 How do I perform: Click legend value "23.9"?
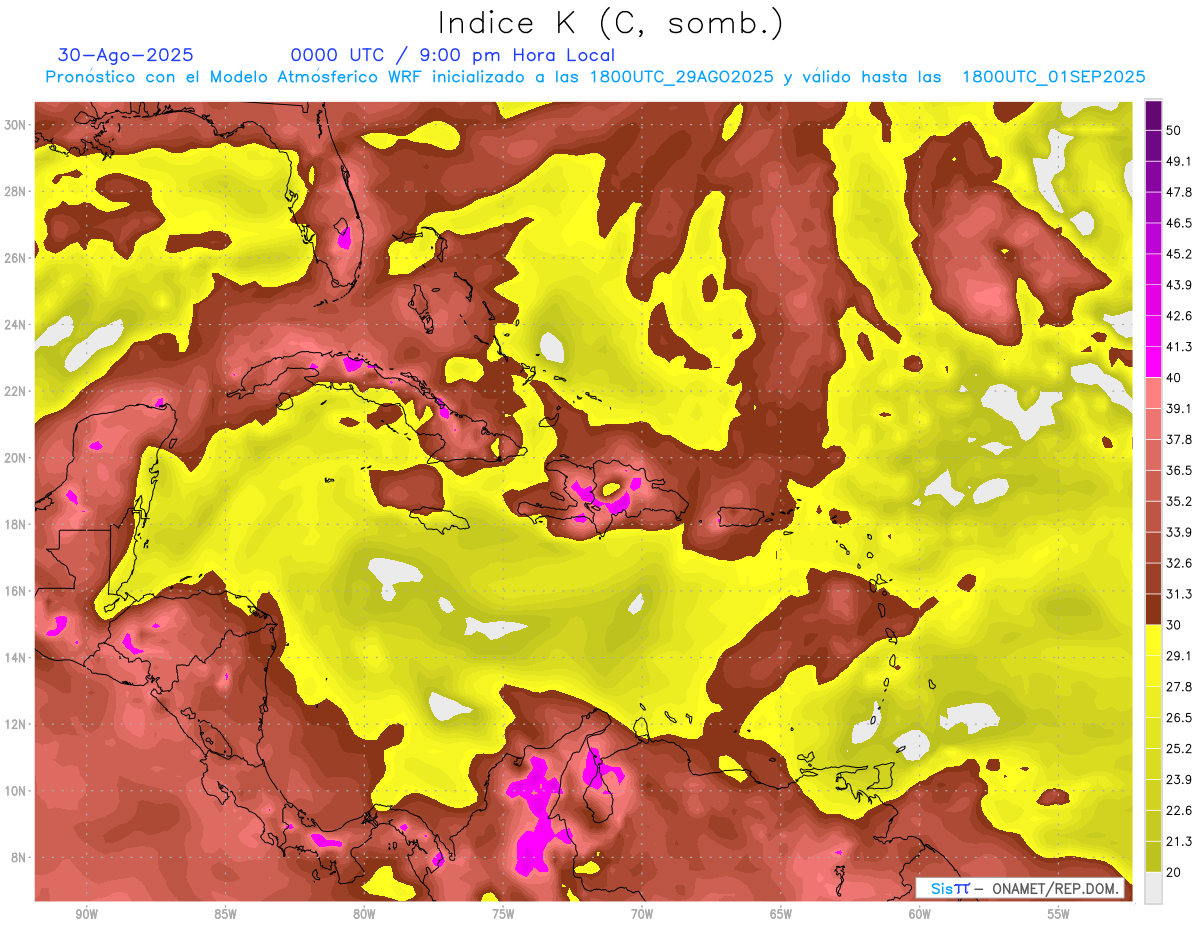[x=1178, y=779]
